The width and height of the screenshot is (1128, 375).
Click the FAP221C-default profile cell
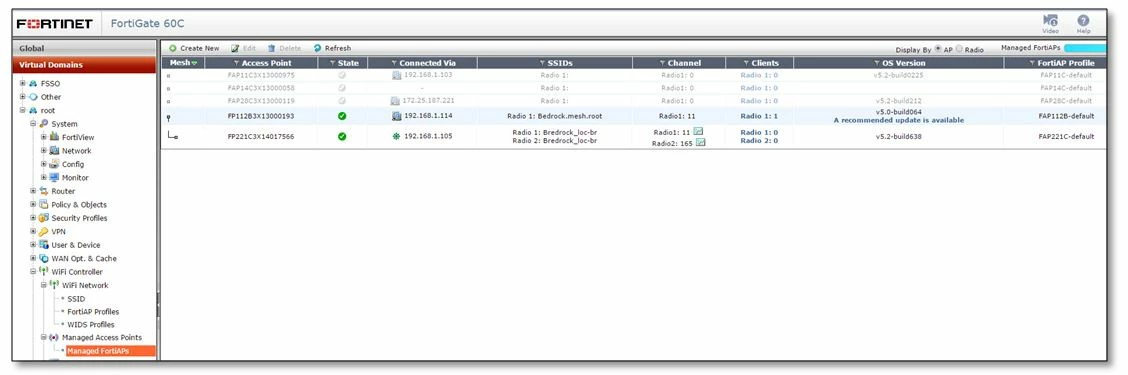[1066, 136]
